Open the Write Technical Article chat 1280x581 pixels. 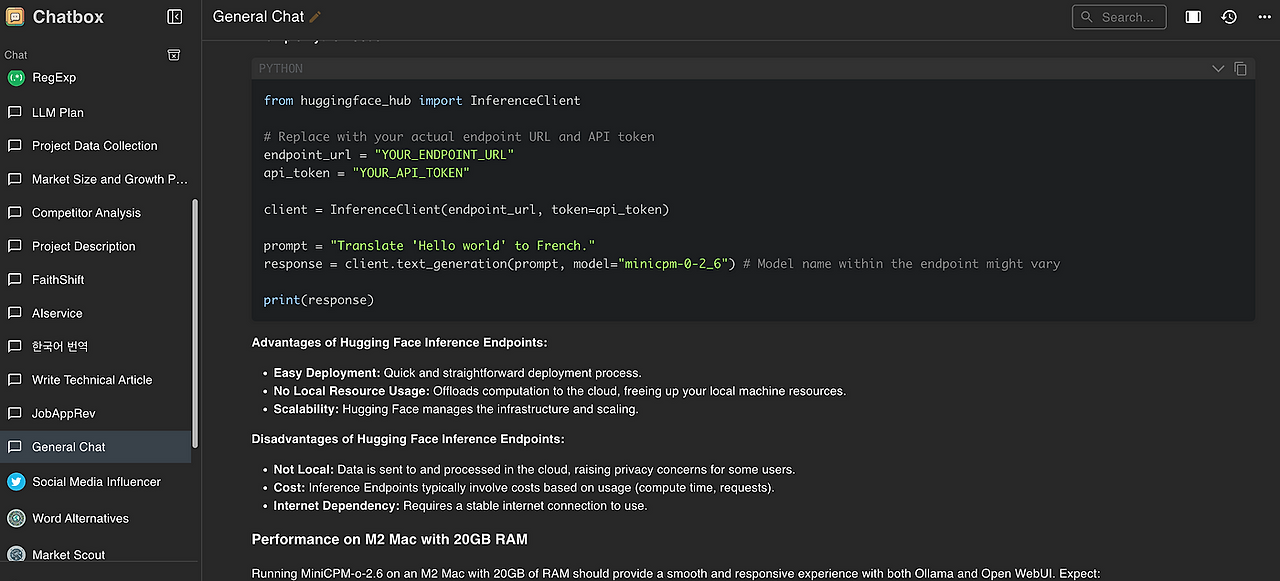point(96,379)
